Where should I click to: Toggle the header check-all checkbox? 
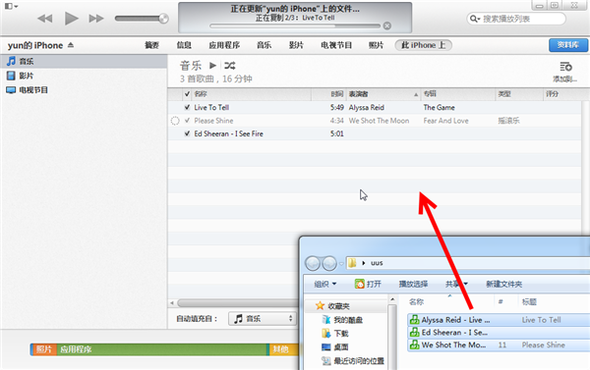[187, 94]
